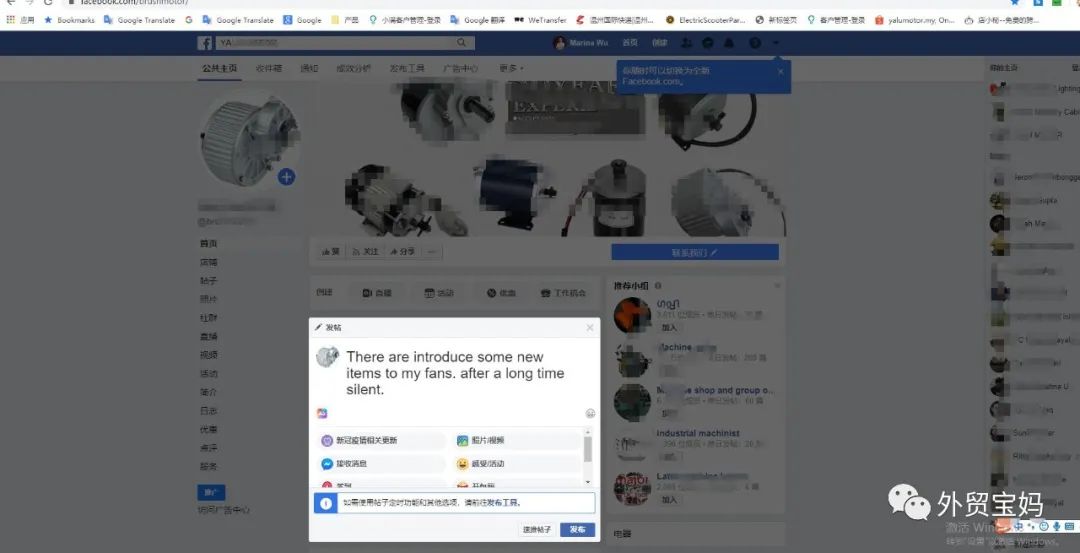
Task: Click 创建 in the Facebook top bar
Action: (x=660, y=43)
